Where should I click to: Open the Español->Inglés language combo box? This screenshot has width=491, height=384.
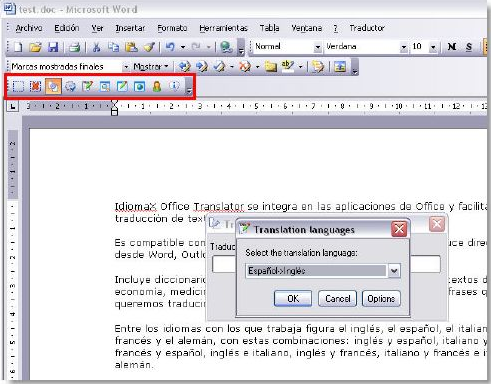click(x=323, y=271)
